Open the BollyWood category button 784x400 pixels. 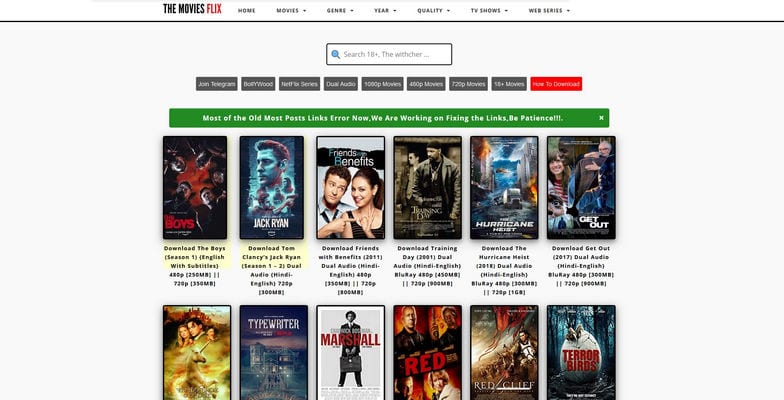[258, 84]
